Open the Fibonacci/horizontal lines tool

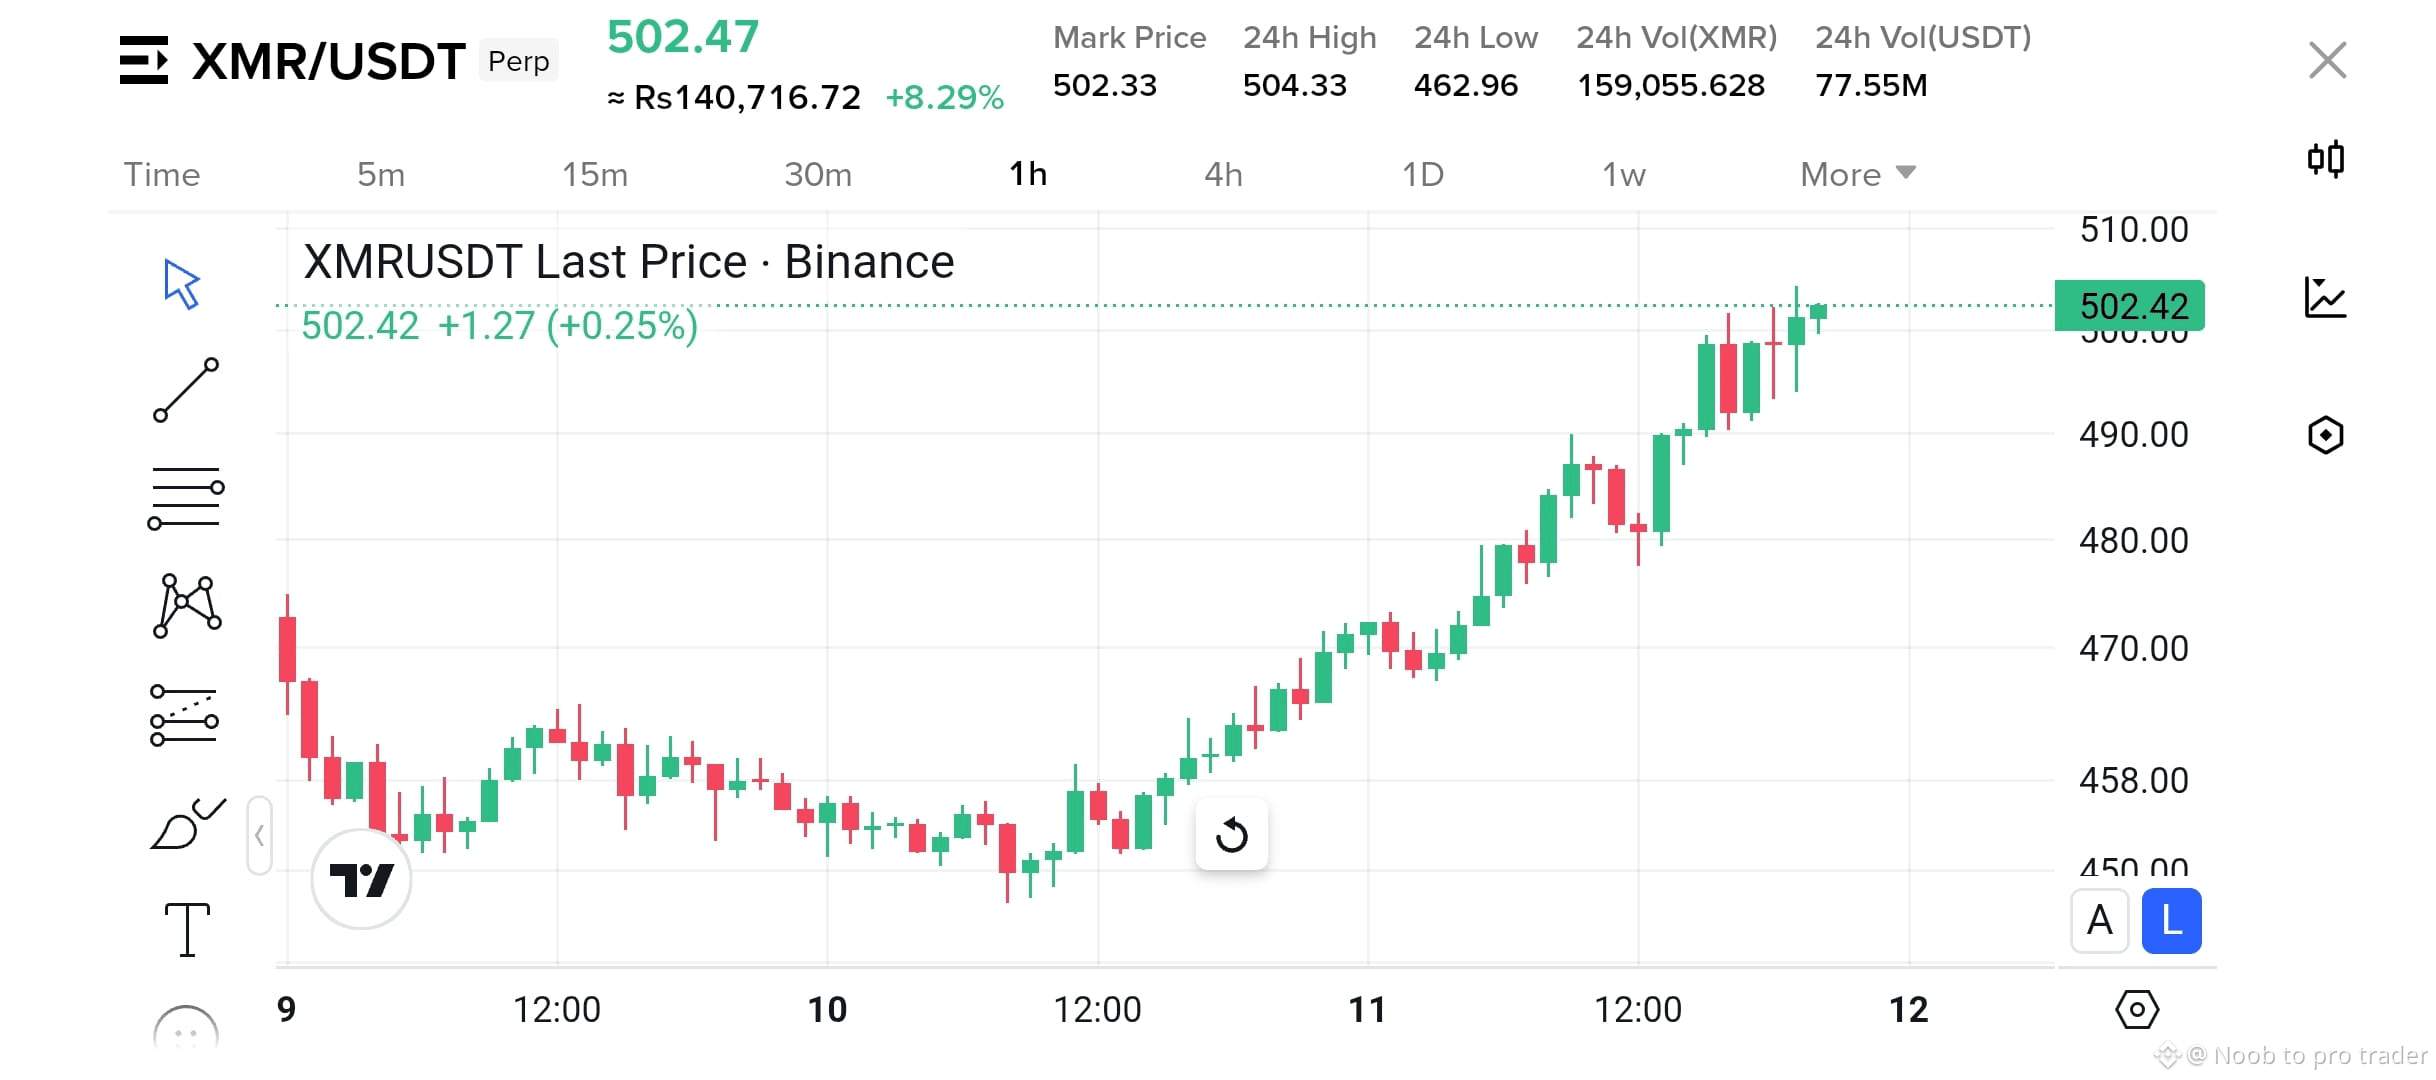186,495
